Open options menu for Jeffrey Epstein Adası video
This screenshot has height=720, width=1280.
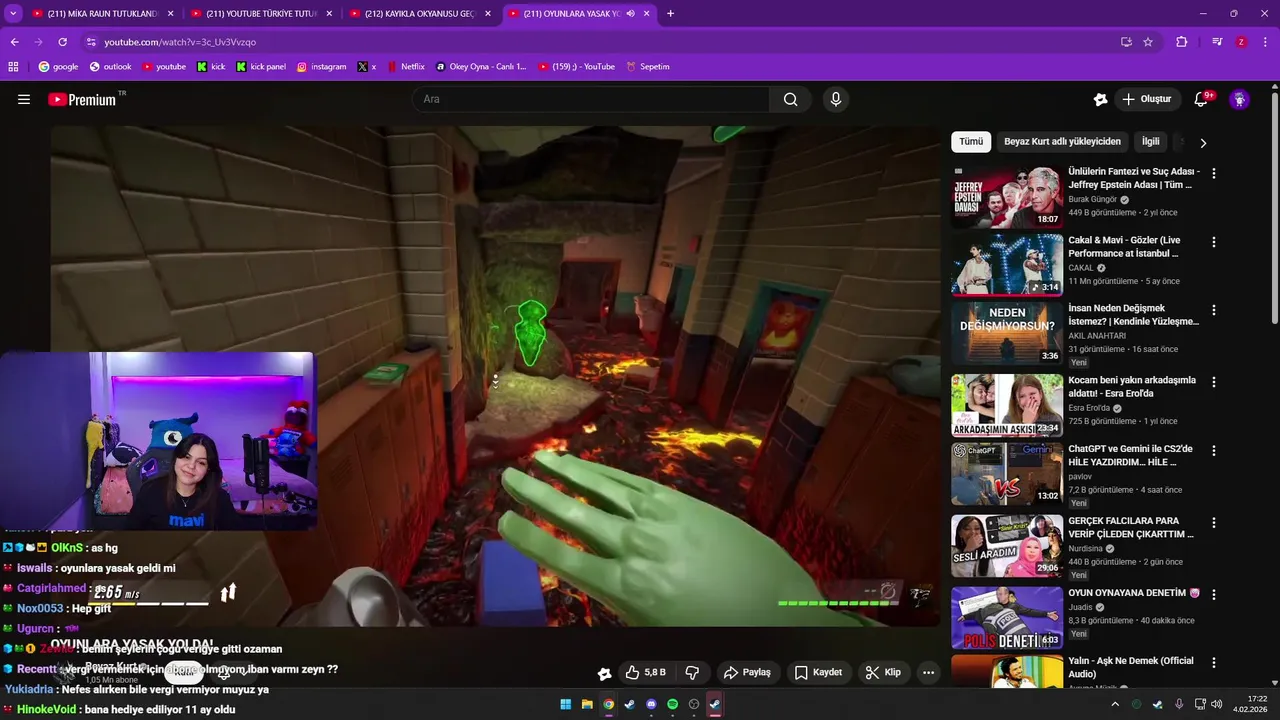pos(1214,173)
